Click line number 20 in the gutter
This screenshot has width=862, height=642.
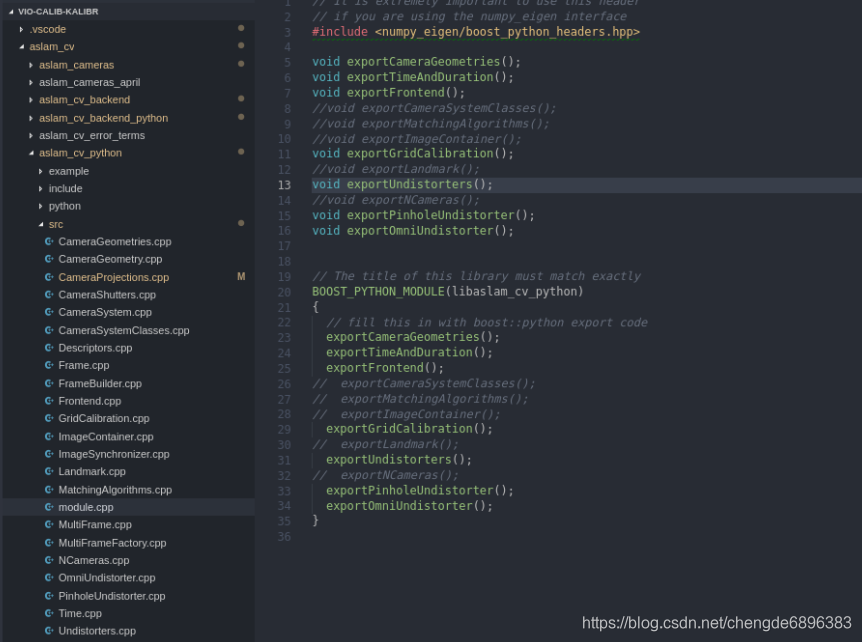(x=284, y=292)
